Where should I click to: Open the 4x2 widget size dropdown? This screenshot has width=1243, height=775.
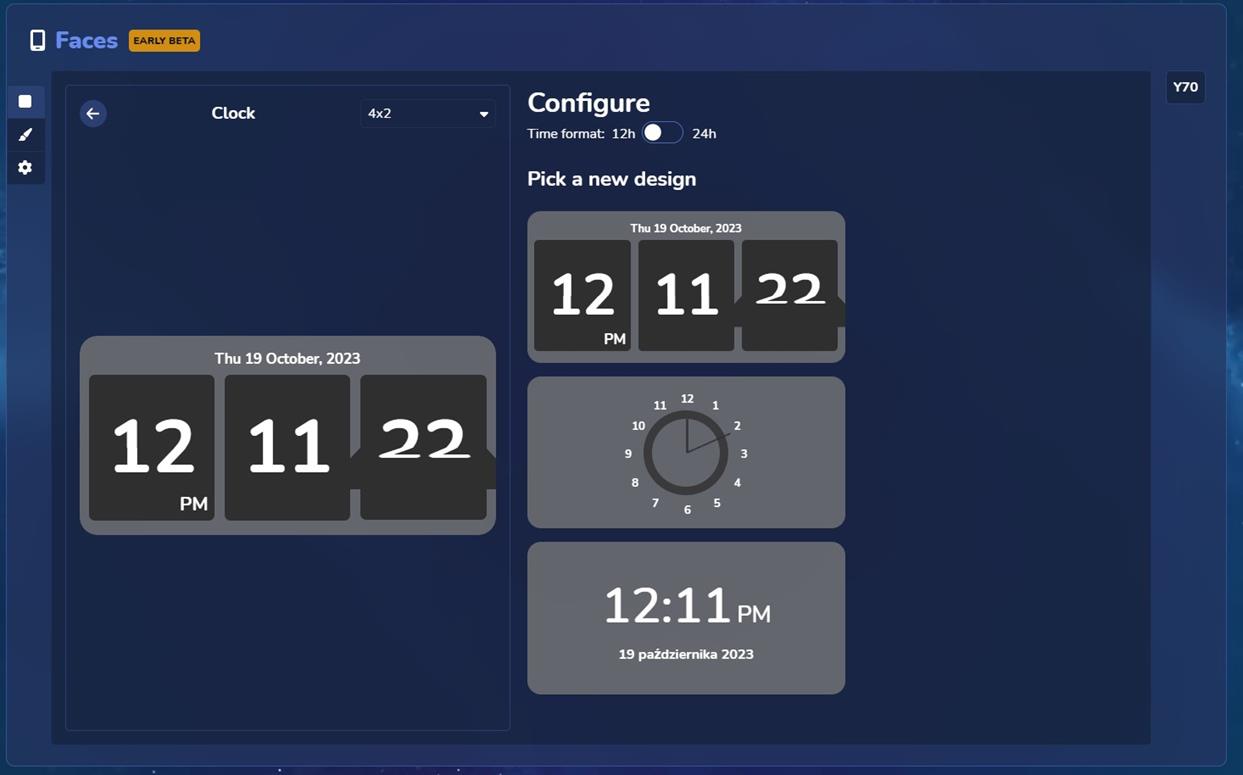pos(427,114)
